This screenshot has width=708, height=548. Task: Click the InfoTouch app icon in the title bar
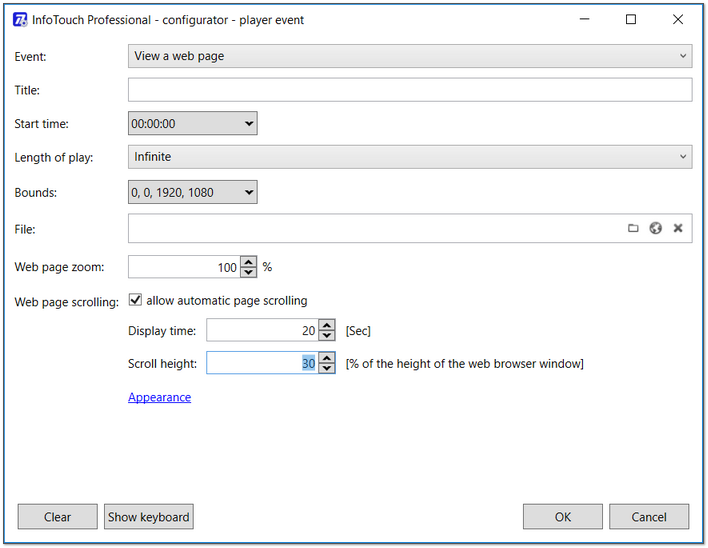point(20,20)
